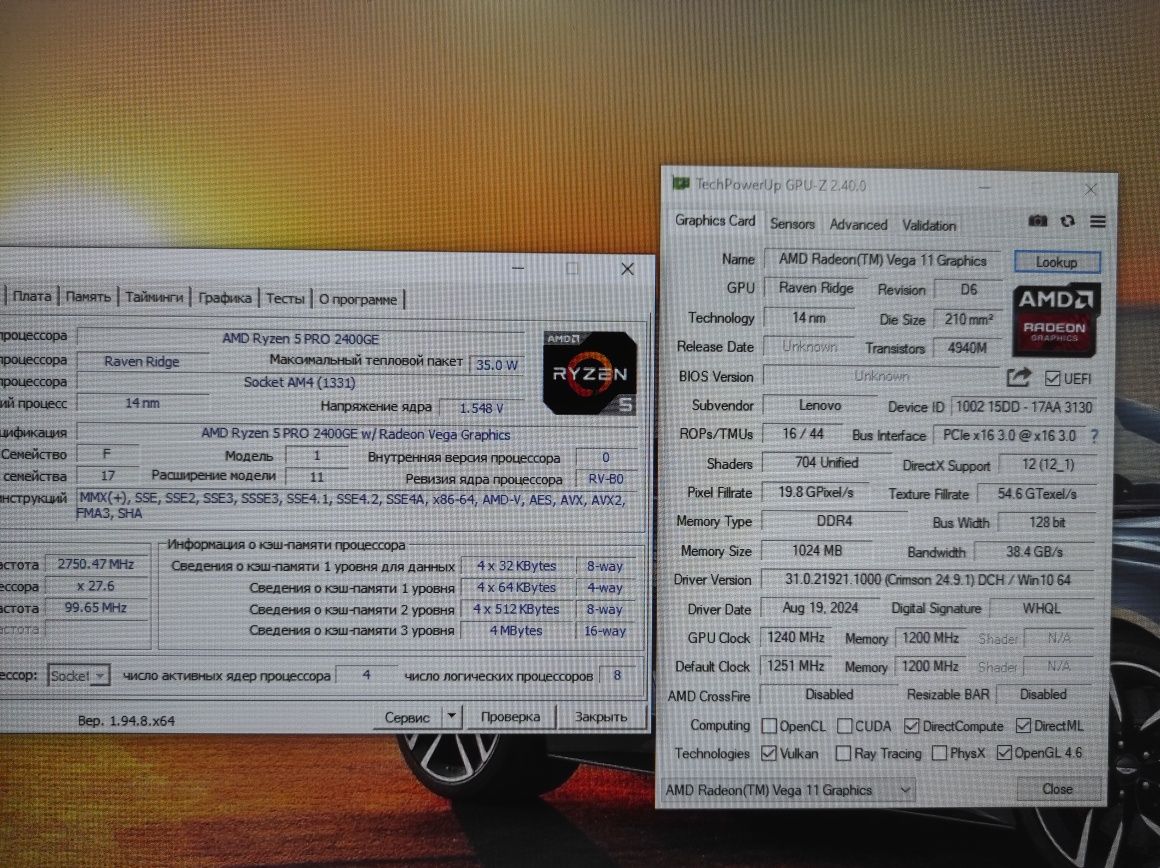Switch to the Advanced tab
The height and width of the screenshot is (868, 1160).
[857, 225]
